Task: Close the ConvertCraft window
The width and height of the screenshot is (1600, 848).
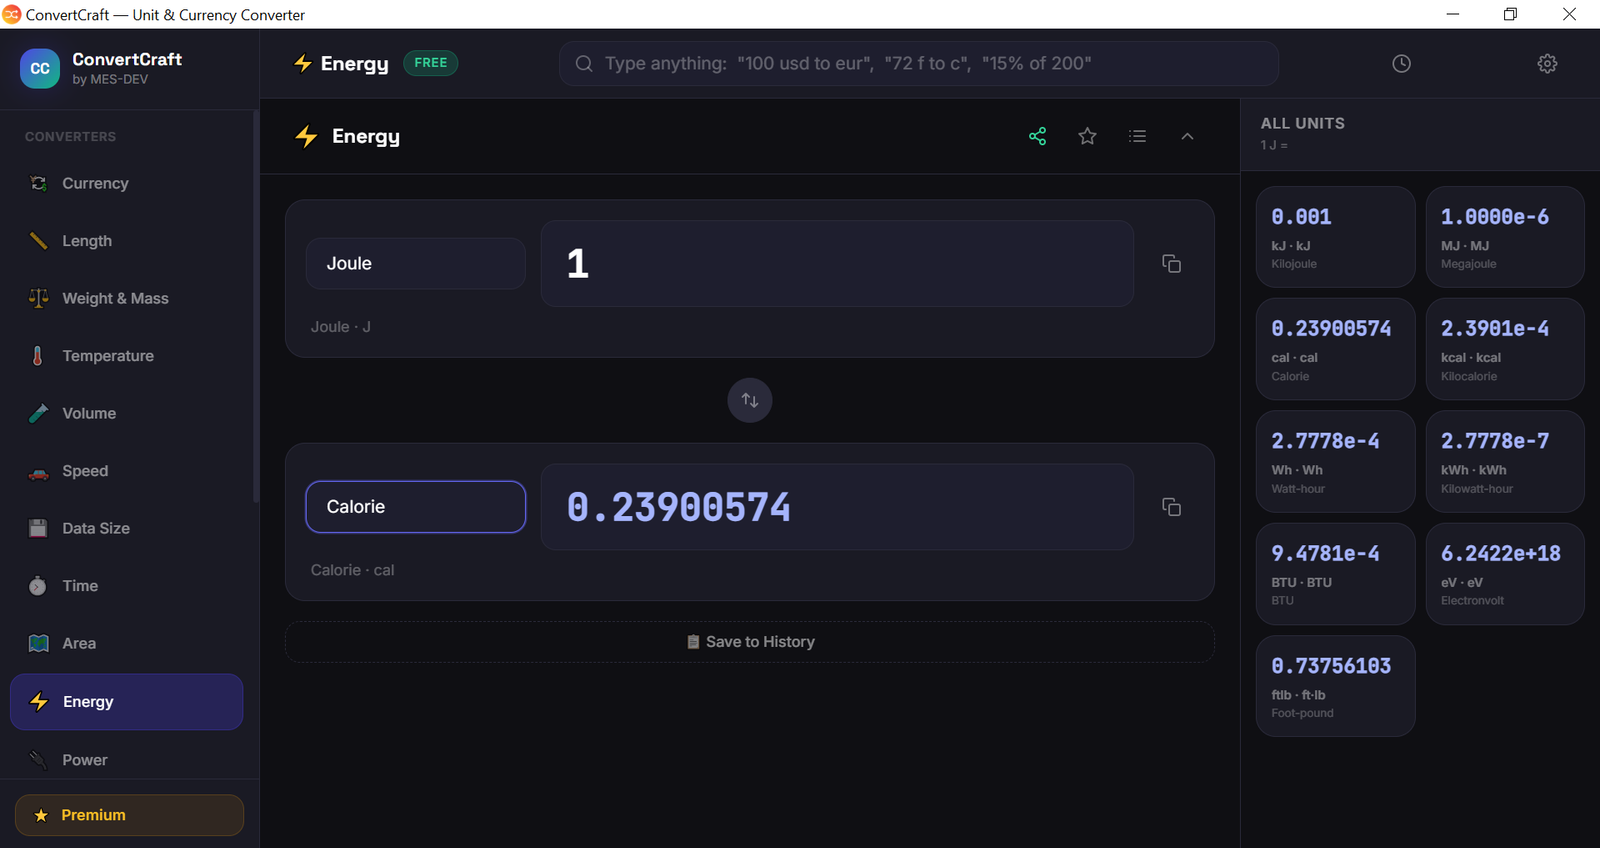Action: pos(1569,14)
